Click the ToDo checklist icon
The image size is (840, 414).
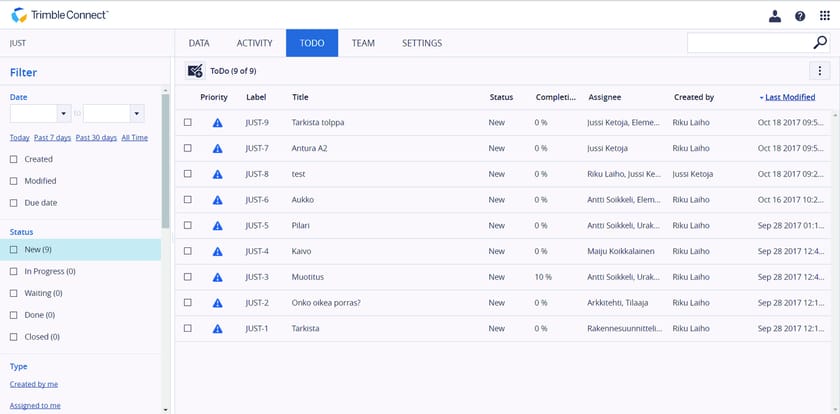[x=195, y=71]
